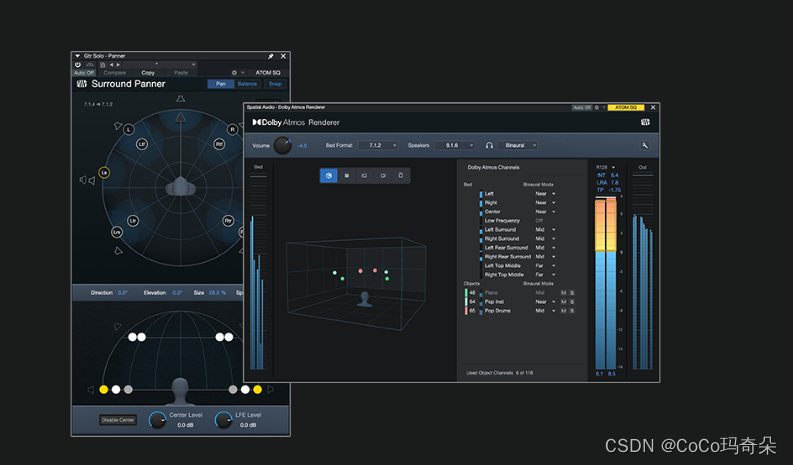The height and width of the screenshot is (465, 793).
Task: Mute the Pop Inst object
Action: tap(563, 302)
